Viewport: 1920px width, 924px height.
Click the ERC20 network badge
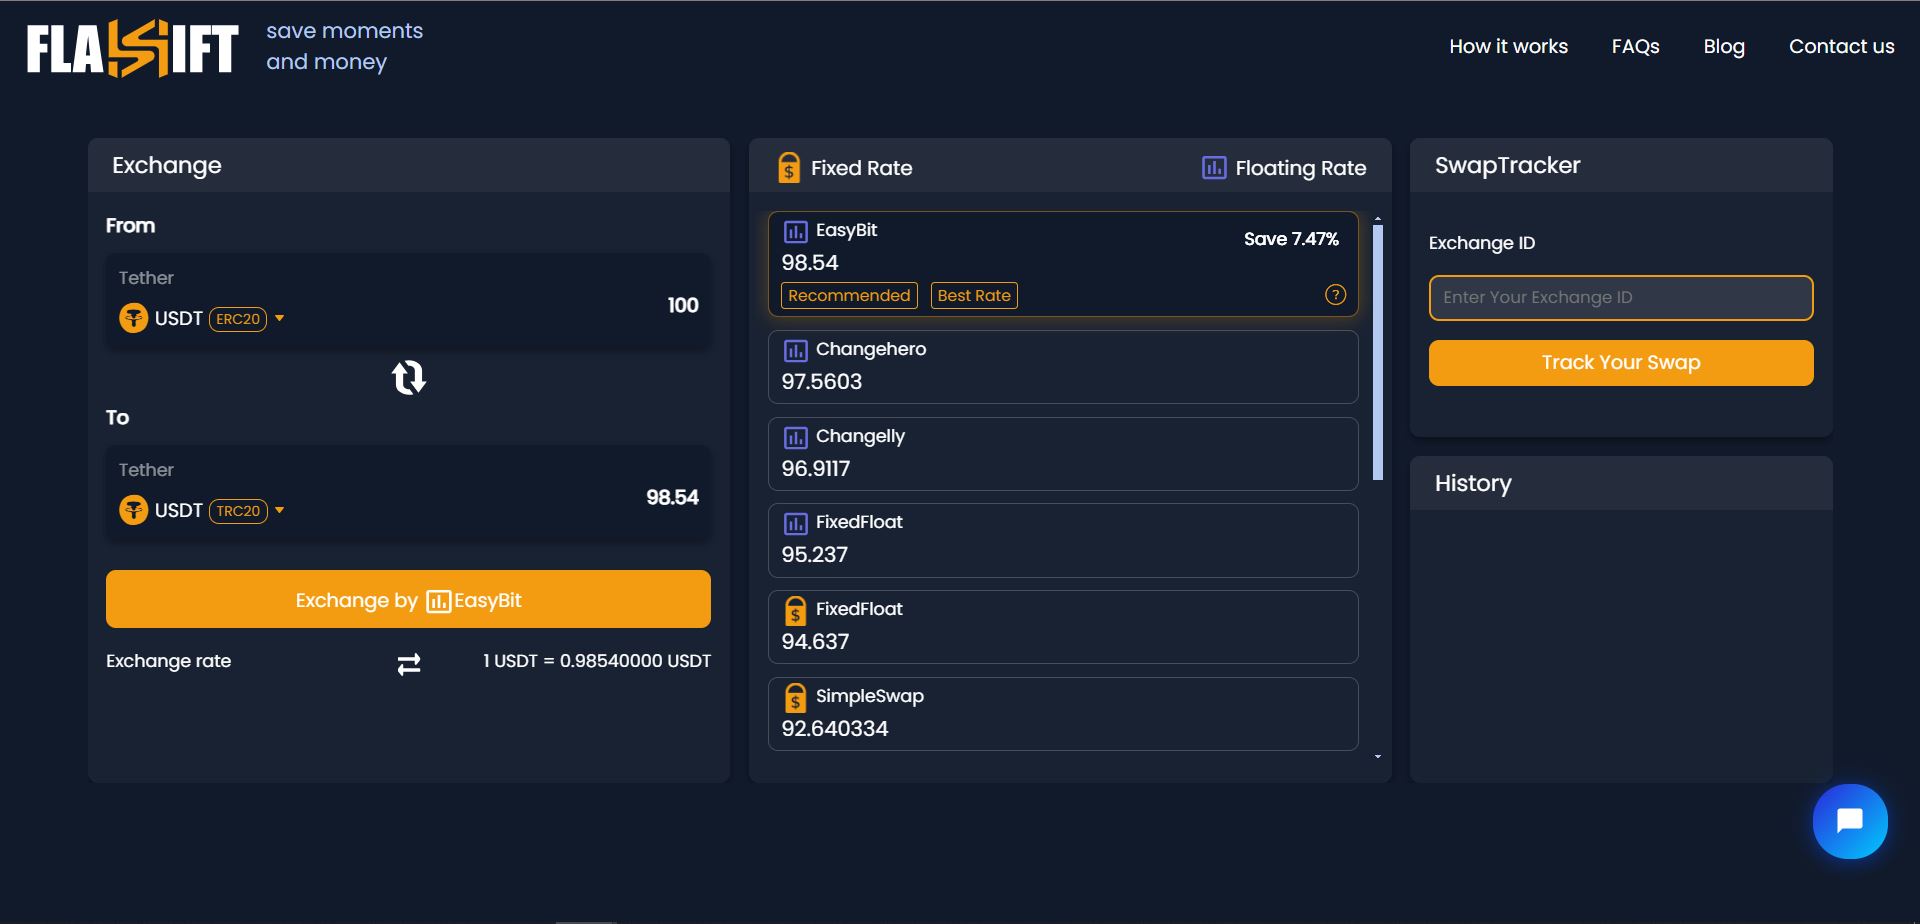coord(238,319)
